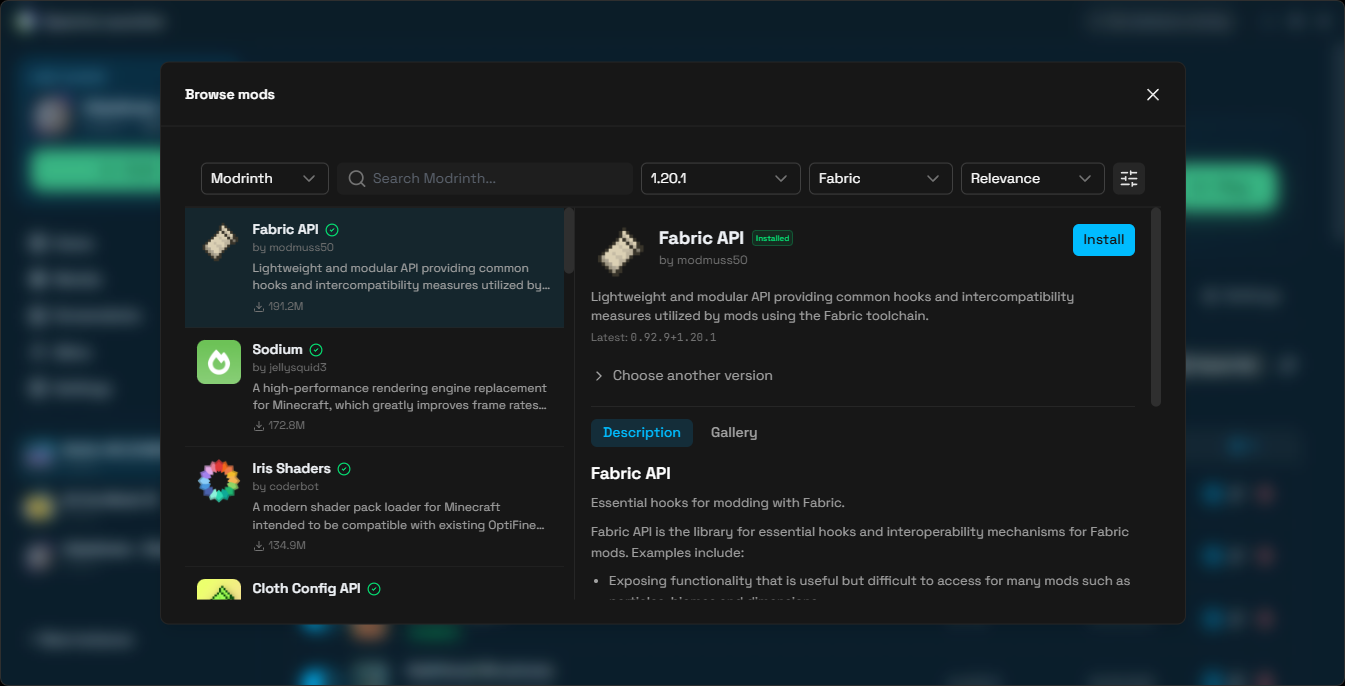Click the Installed badge
The width and height of the screenshot is (1345, 686).
pyautogui.click(x=772, y=238)
